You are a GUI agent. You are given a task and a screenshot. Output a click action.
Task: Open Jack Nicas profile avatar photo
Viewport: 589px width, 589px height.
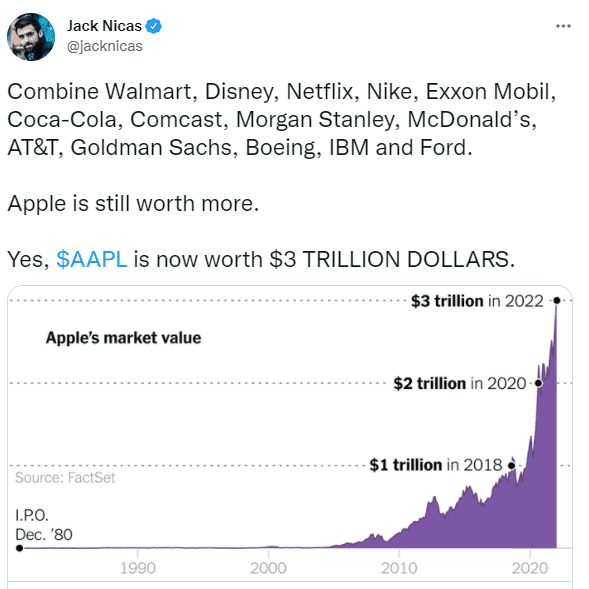tap(31, 37)
